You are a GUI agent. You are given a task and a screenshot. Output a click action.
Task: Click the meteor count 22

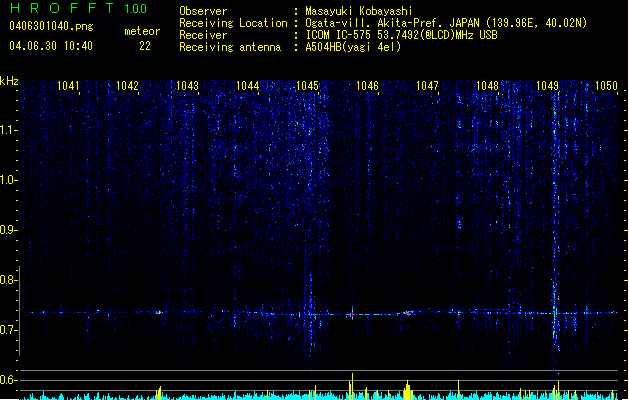pyautogui.click(x=145, y=46)
